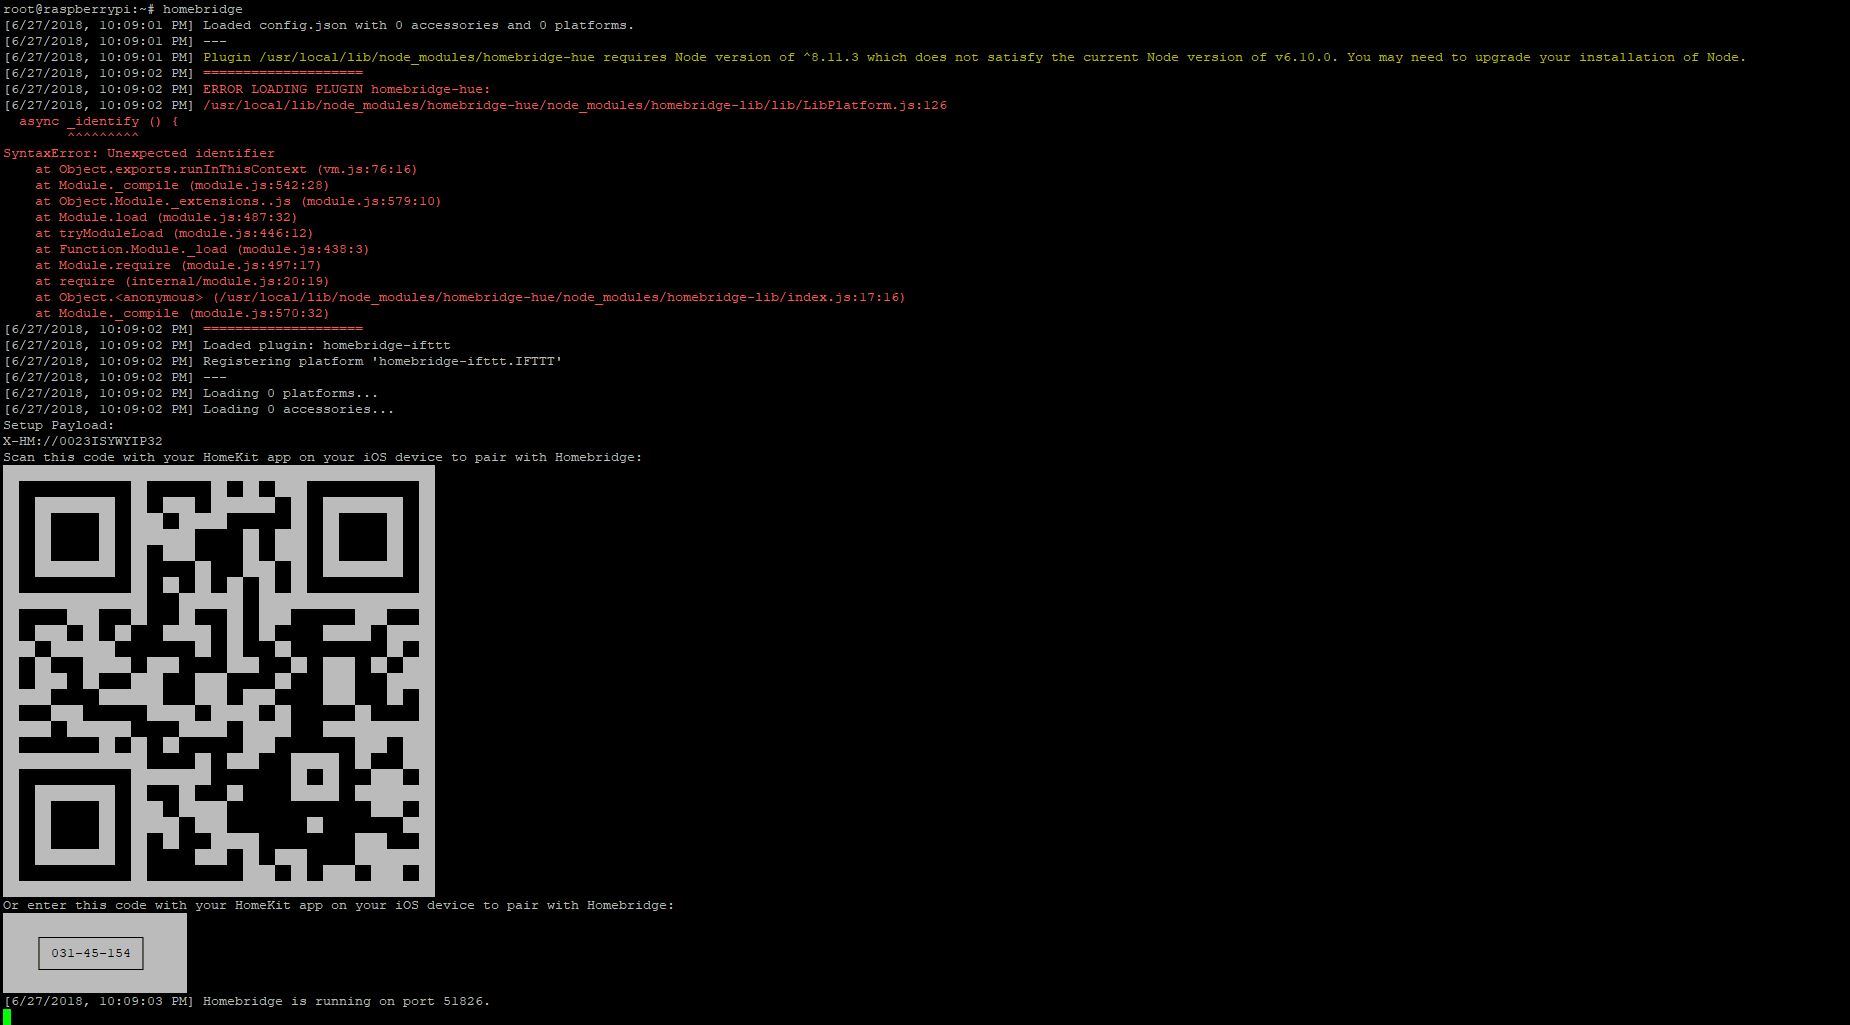Click 'at Module._compile (module.js:570:32)' stack line
Image resolution: width=1850 pixels, height=1025 pixels.
(183, 313)
